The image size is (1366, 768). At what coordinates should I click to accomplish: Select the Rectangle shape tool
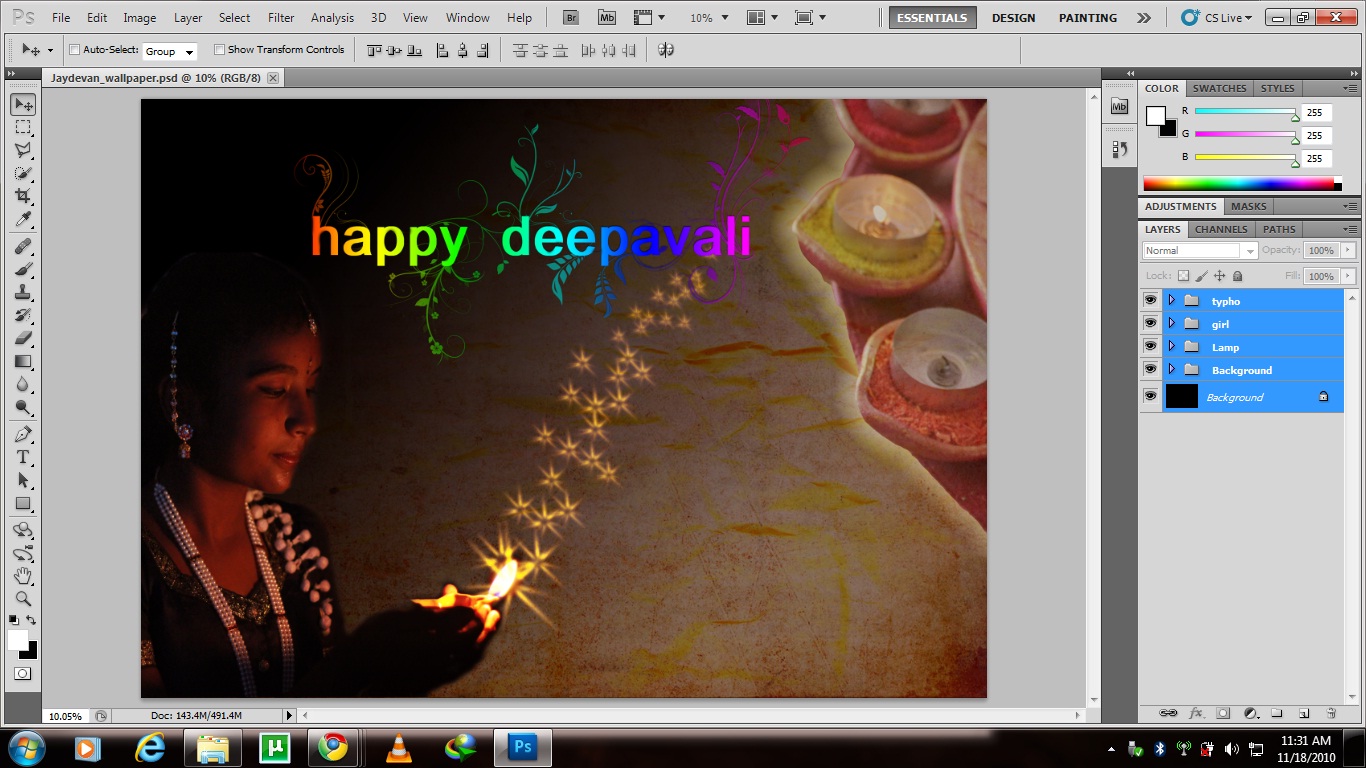tap(23, 504)
